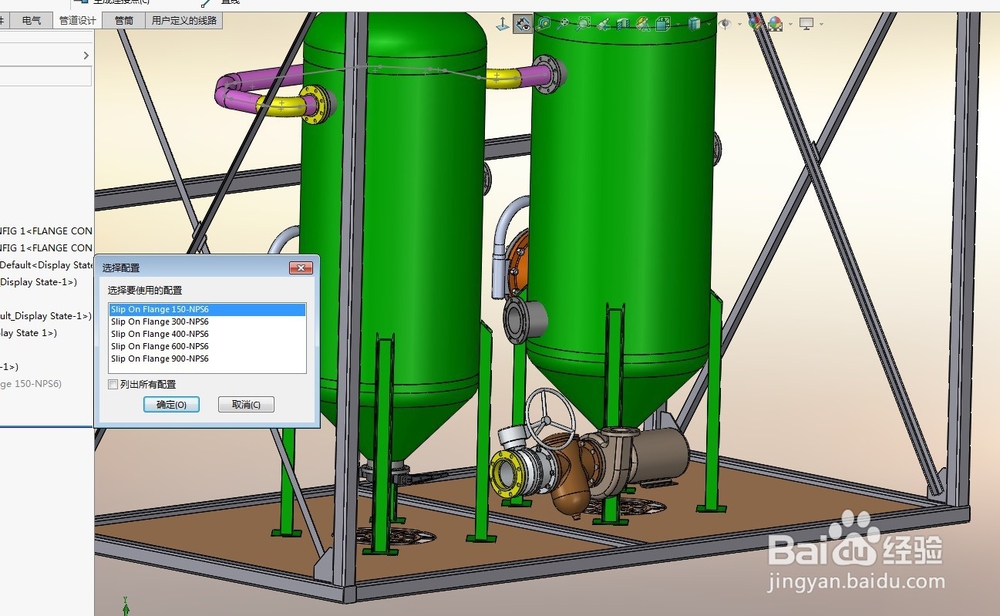Open the 管道设计 tab
The width and height of the screenshot is (1000, 616).
[77, 20]
